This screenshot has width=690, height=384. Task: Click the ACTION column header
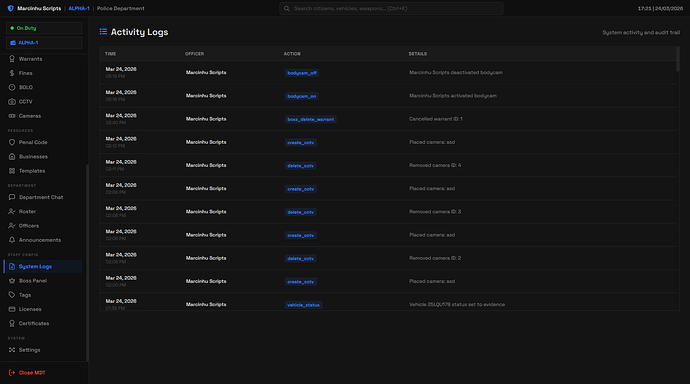292,54
